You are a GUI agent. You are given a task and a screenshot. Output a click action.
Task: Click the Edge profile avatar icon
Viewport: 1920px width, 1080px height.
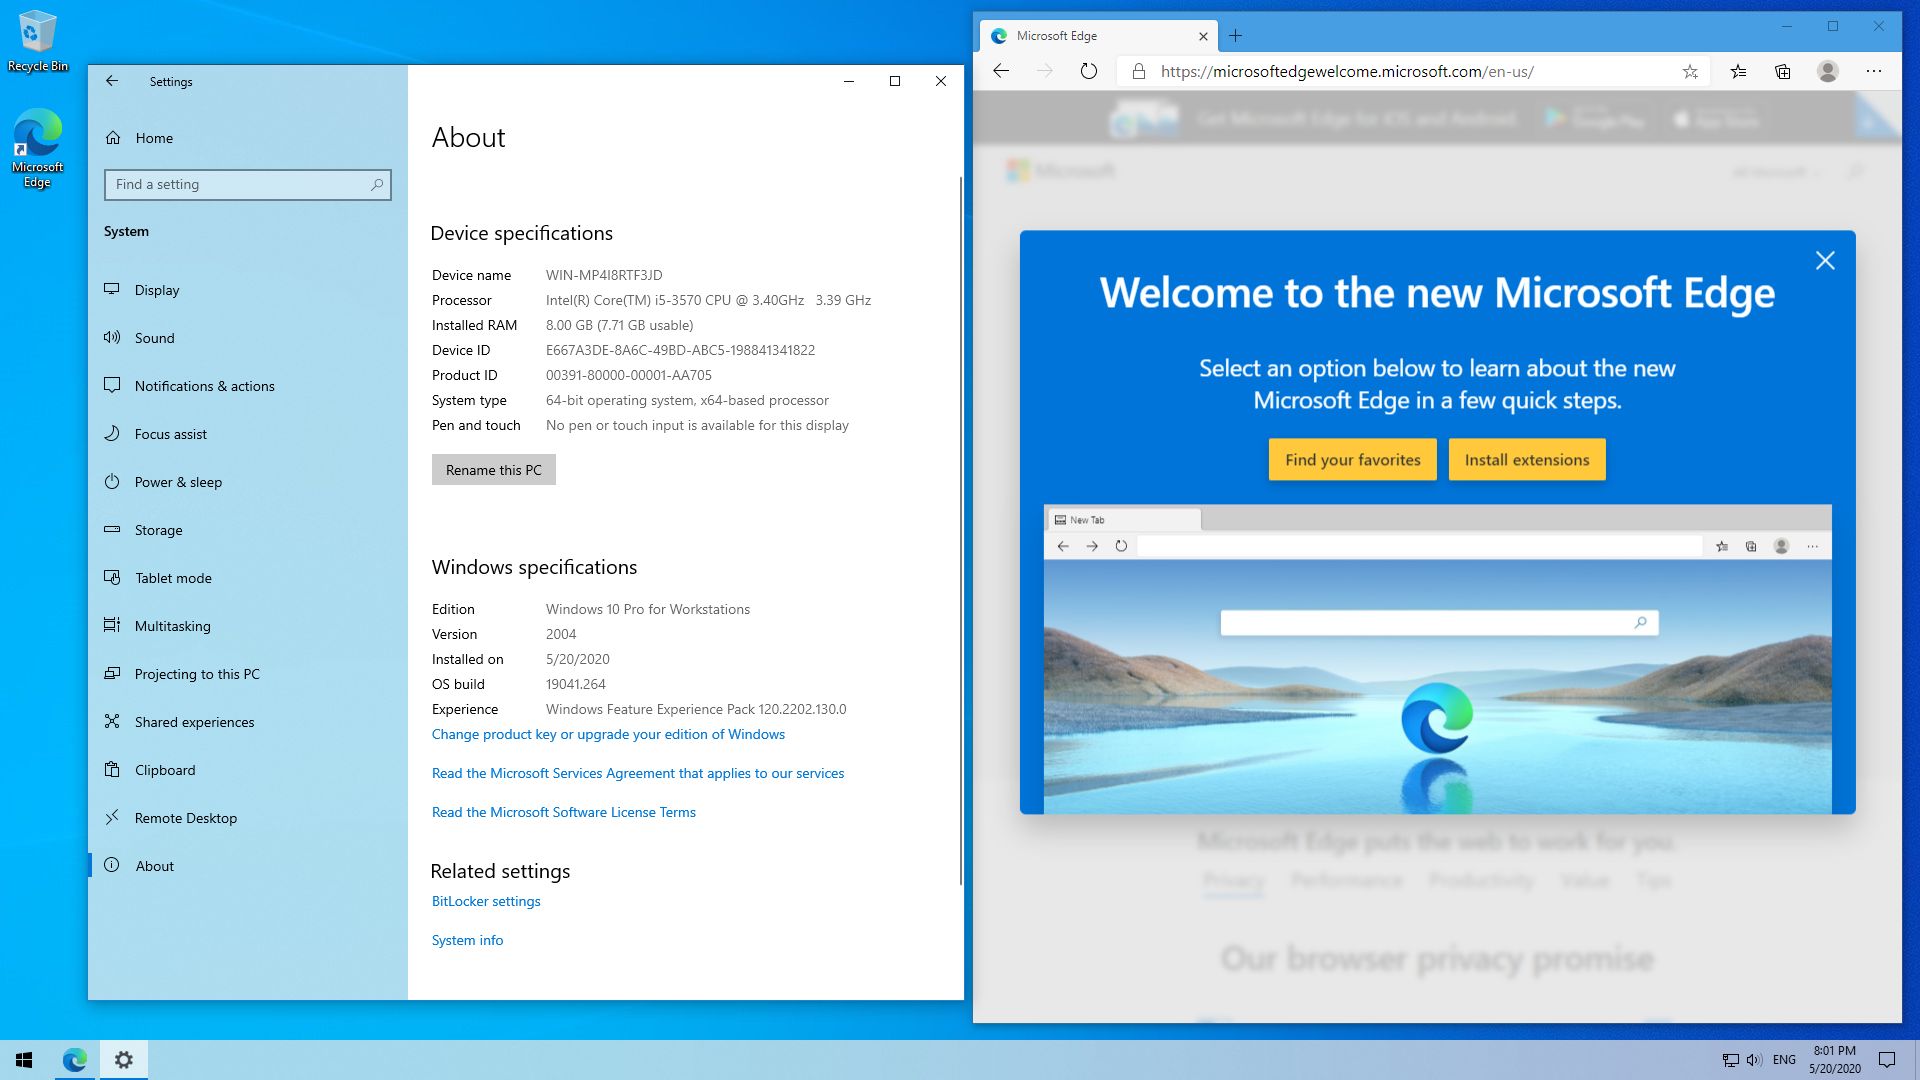tap(1828, 71)
